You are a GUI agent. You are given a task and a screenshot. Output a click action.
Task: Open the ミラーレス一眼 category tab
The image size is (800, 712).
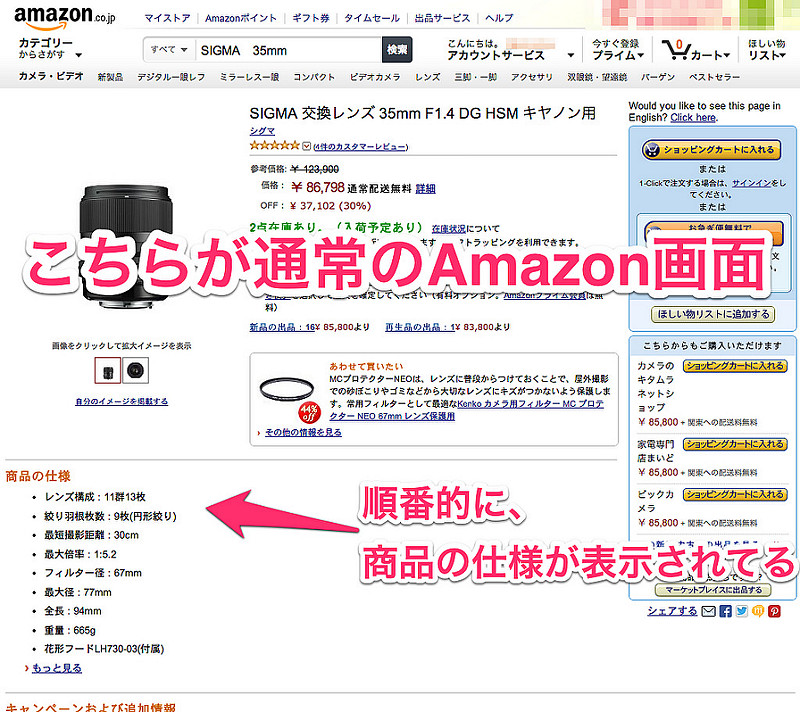tap(249, 77)
